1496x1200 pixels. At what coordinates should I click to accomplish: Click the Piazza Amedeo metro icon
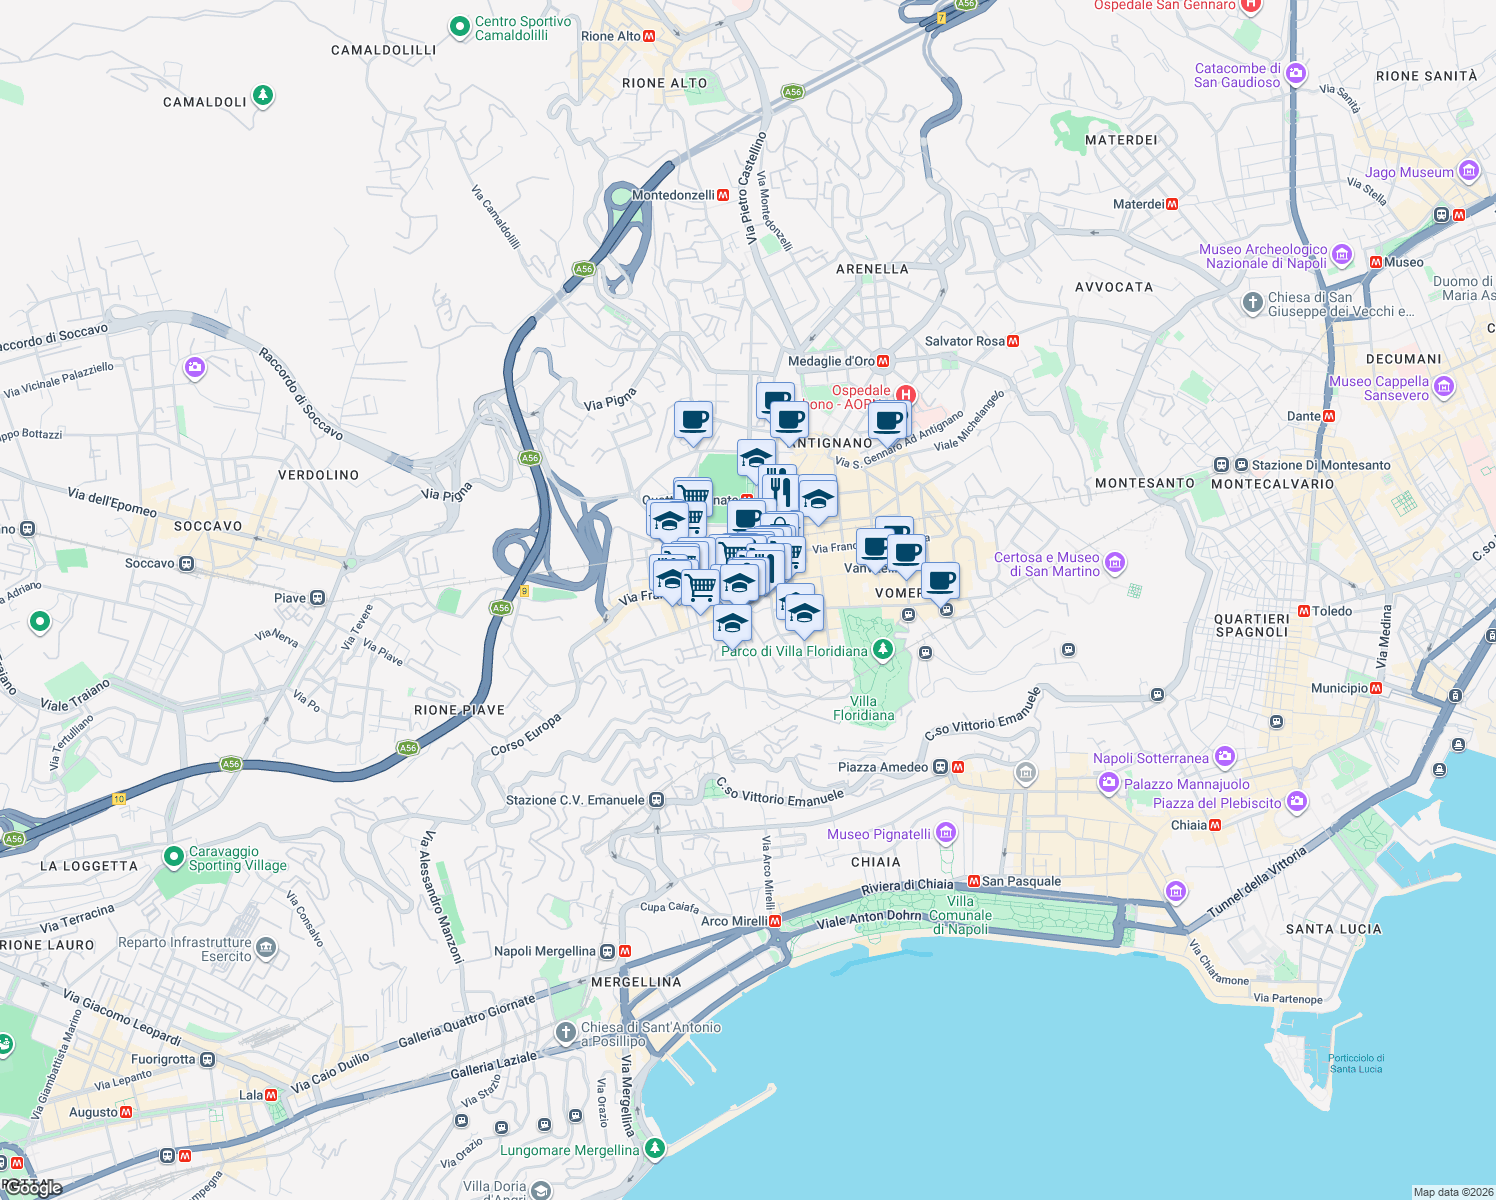pos(958,766)
